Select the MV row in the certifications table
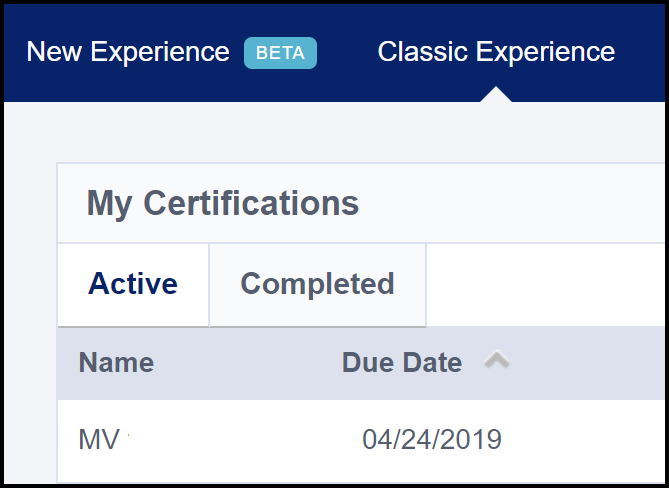 point(250,439)
